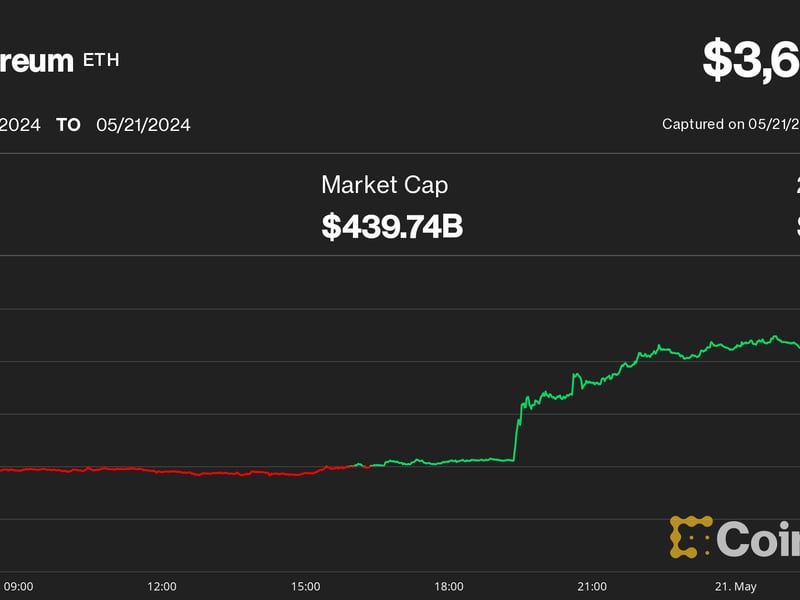800x600 pixels.
Task: Click the 05/21/2024 end date
Action: (143, 125)
